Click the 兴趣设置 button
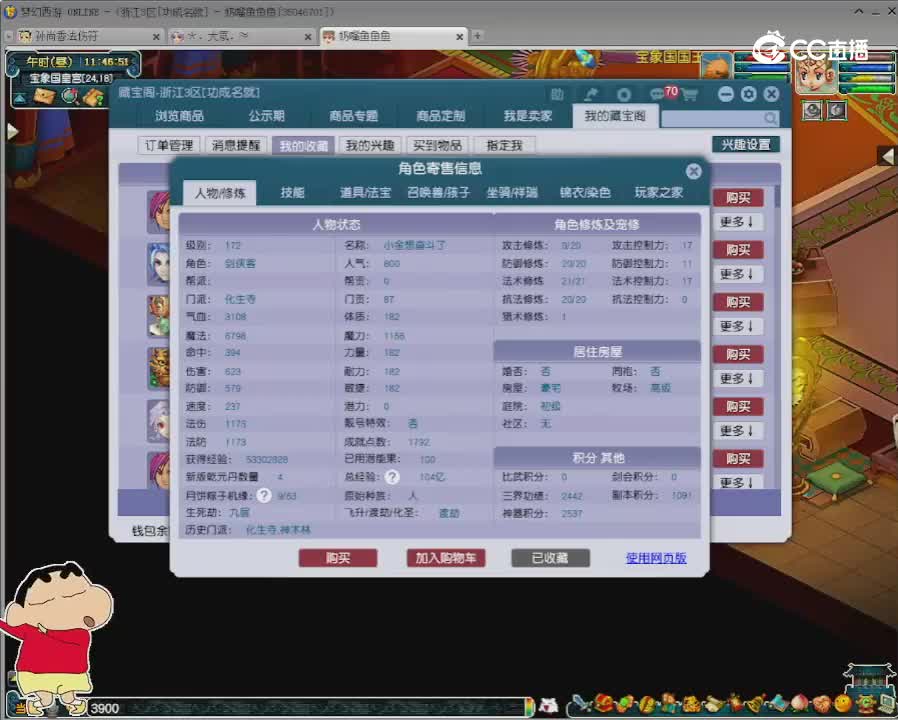Image resolution: width=898 pixels, height=720 pixels. (x=746, y=144)
